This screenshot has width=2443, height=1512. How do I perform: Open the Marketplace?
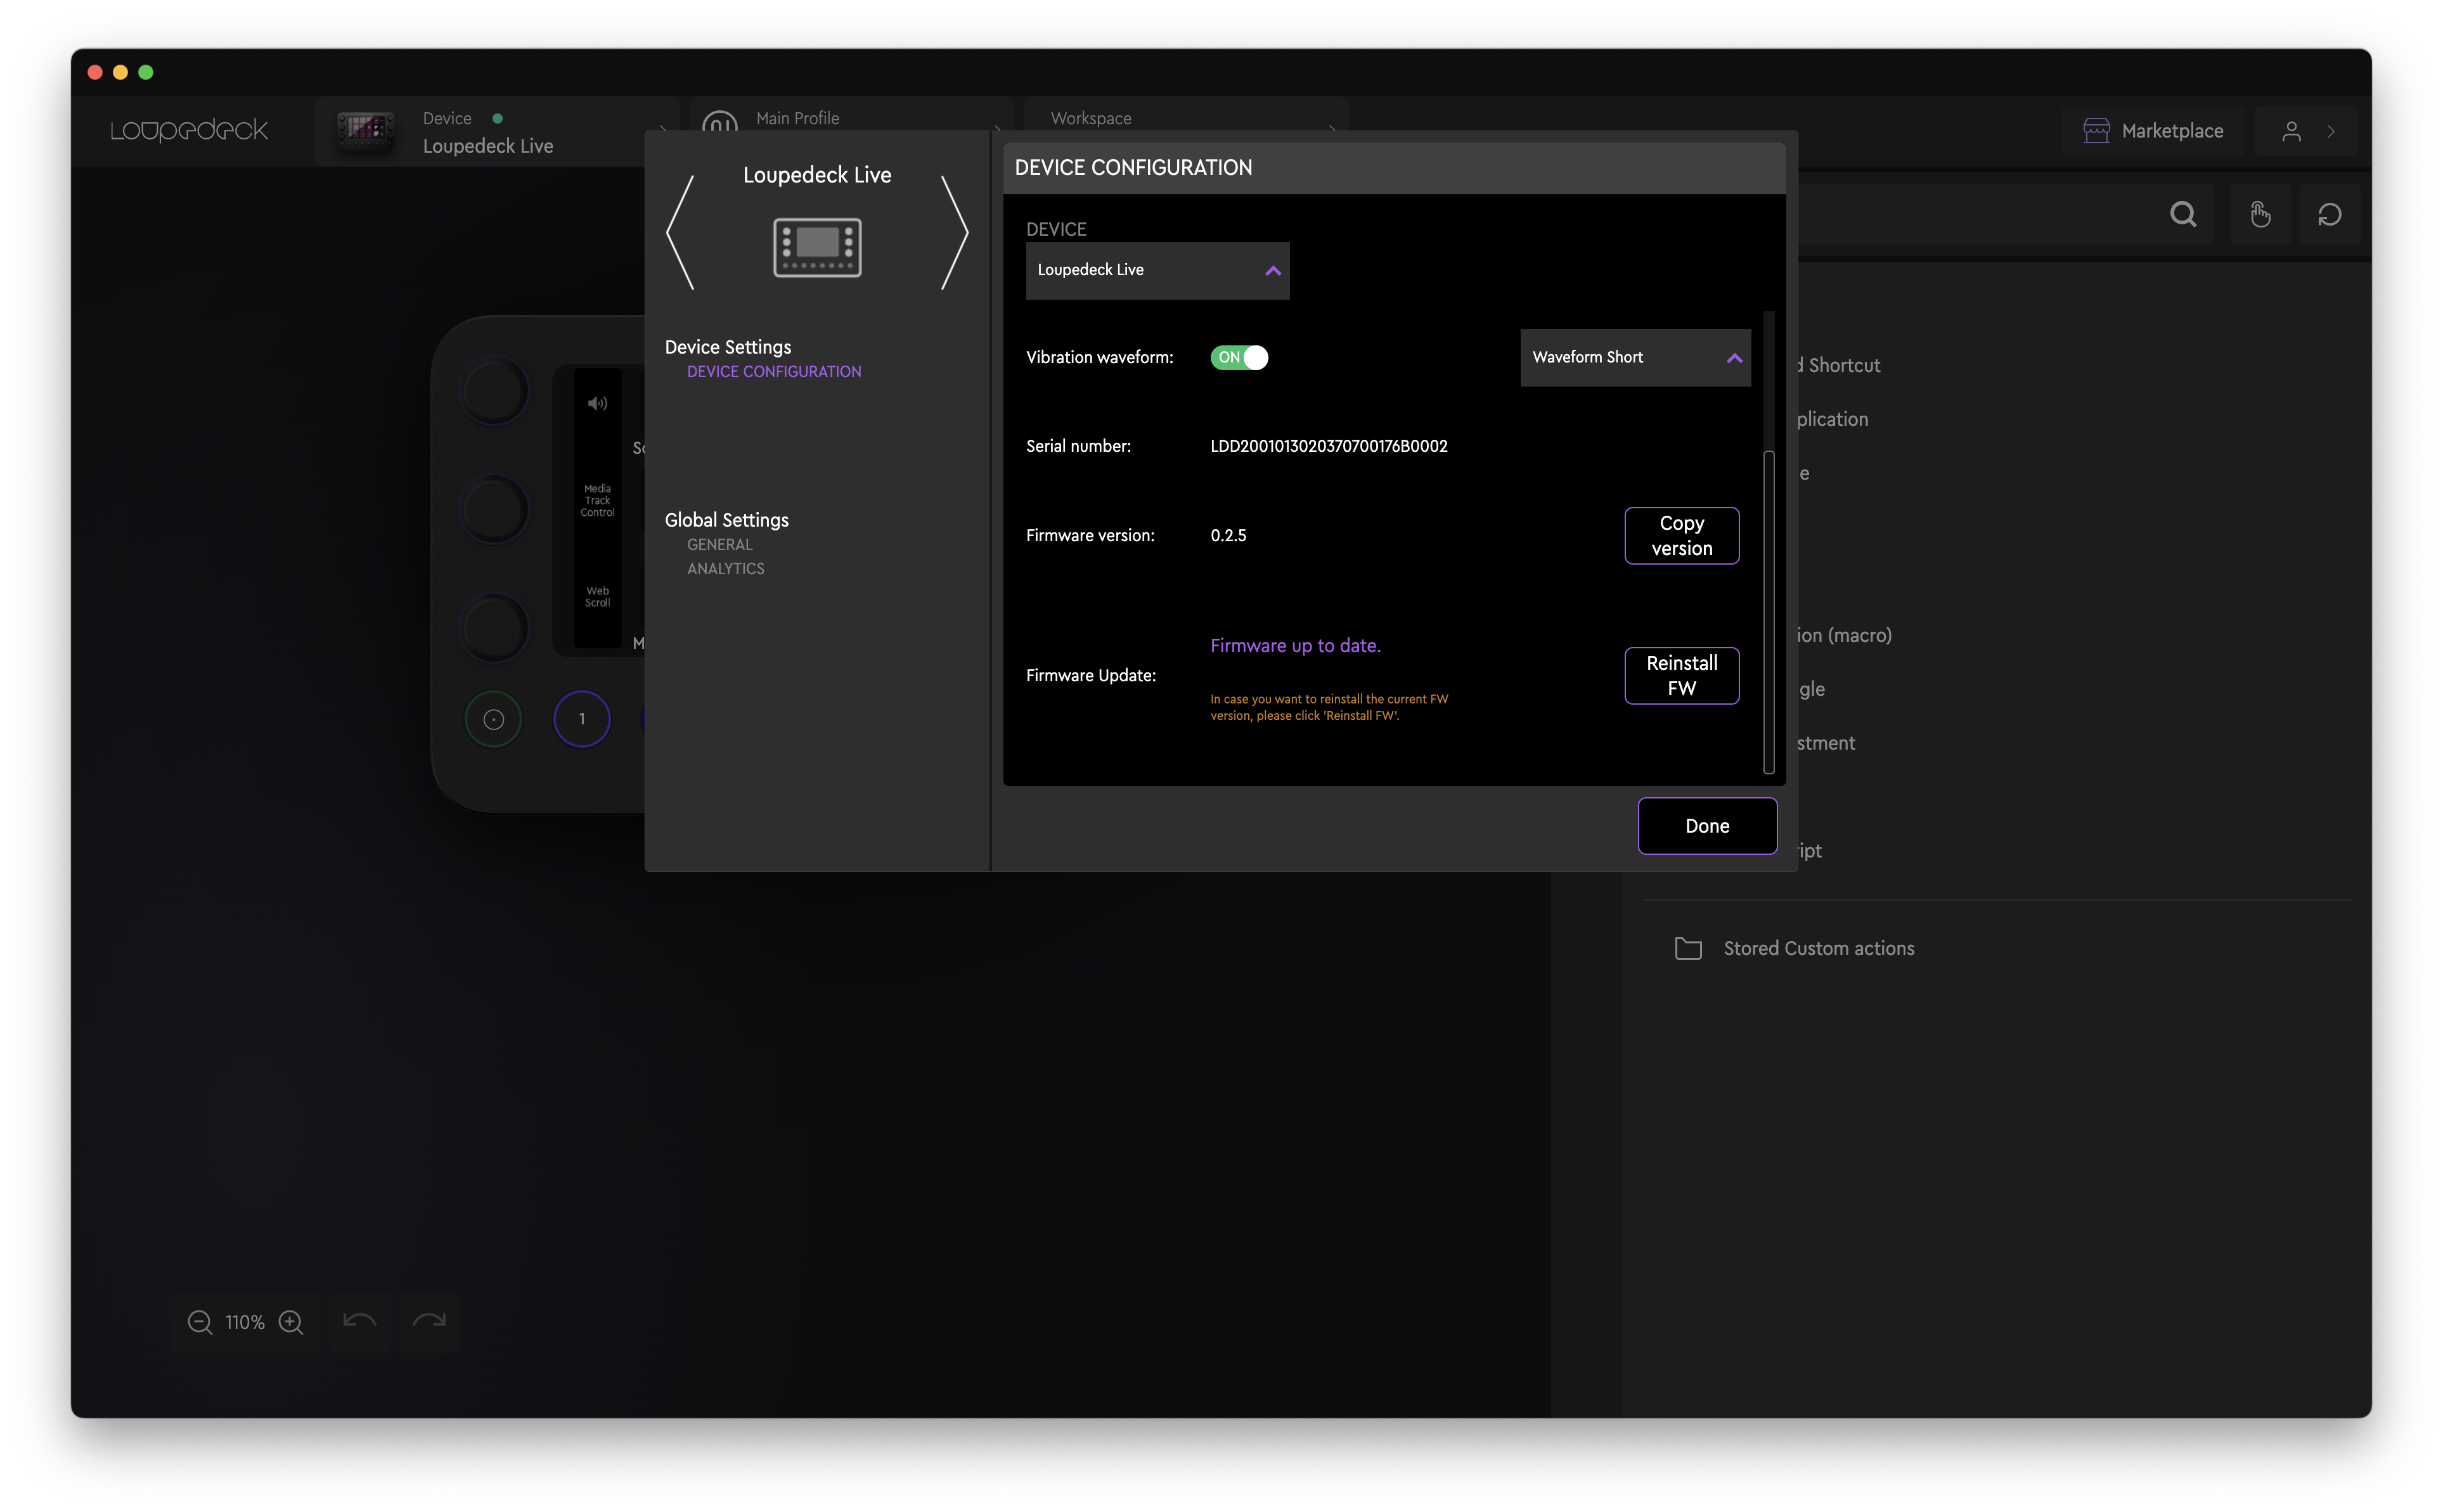coord(2152,130)
